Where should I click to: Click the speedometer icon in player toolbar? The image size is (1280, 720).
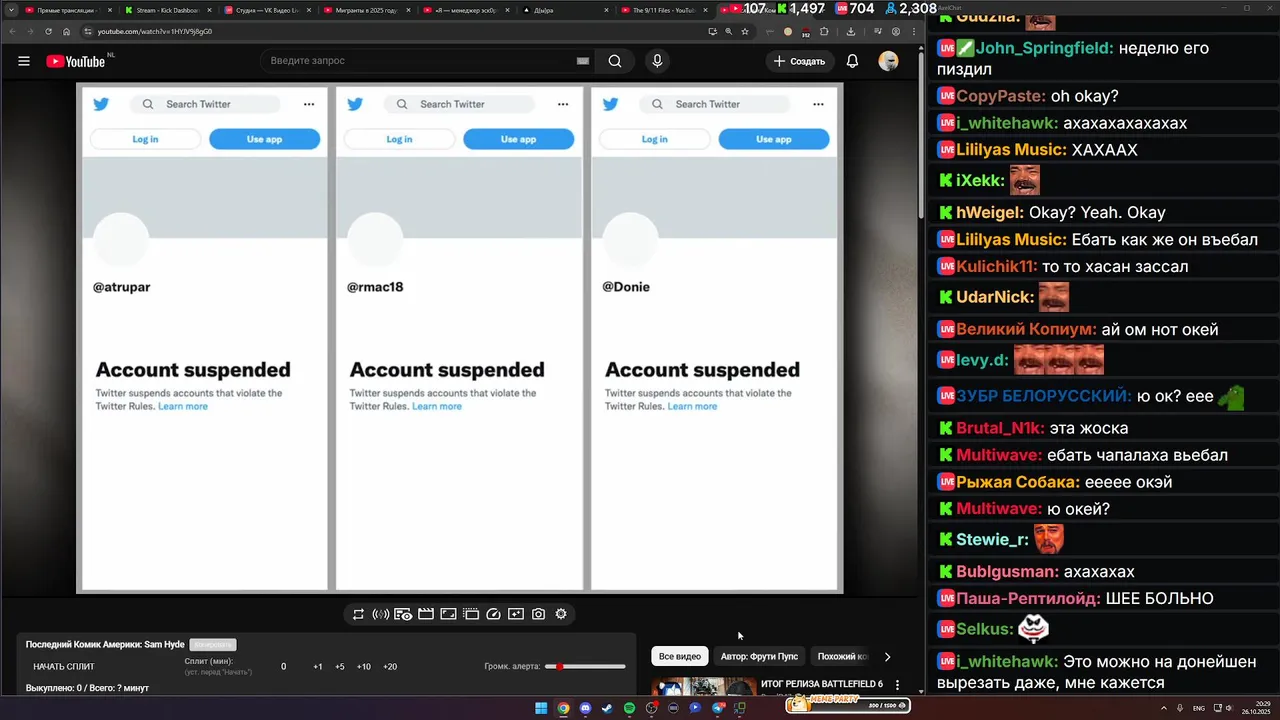click(493, 614)
